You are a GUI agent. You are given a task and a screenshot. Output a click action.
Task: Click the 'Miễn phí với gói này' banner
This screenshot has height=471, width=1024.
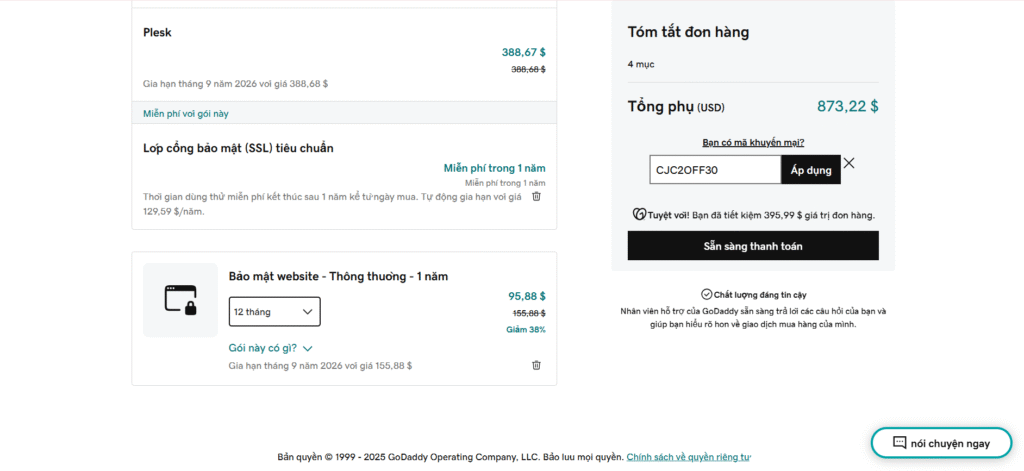coord(186,113)
